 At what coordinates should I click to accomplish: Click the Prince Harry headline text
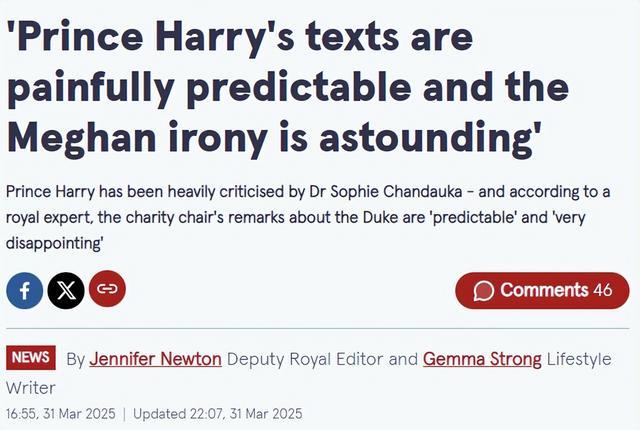[x=288, y=86]
